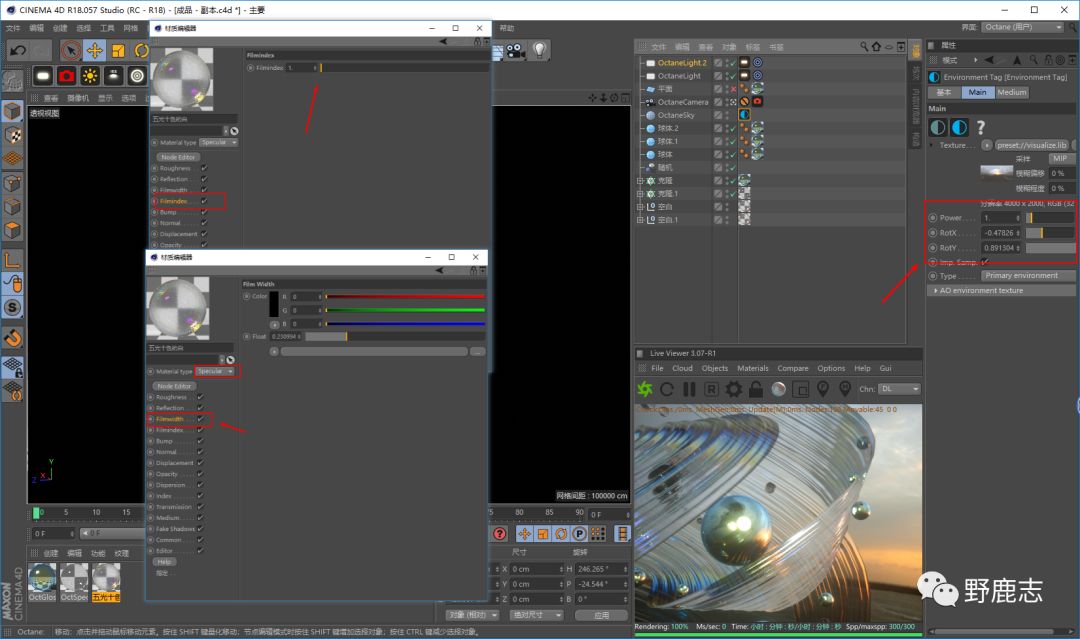Open Live Viewer settings gear icon
The image size is (1080, 639).
coord(734,389)
